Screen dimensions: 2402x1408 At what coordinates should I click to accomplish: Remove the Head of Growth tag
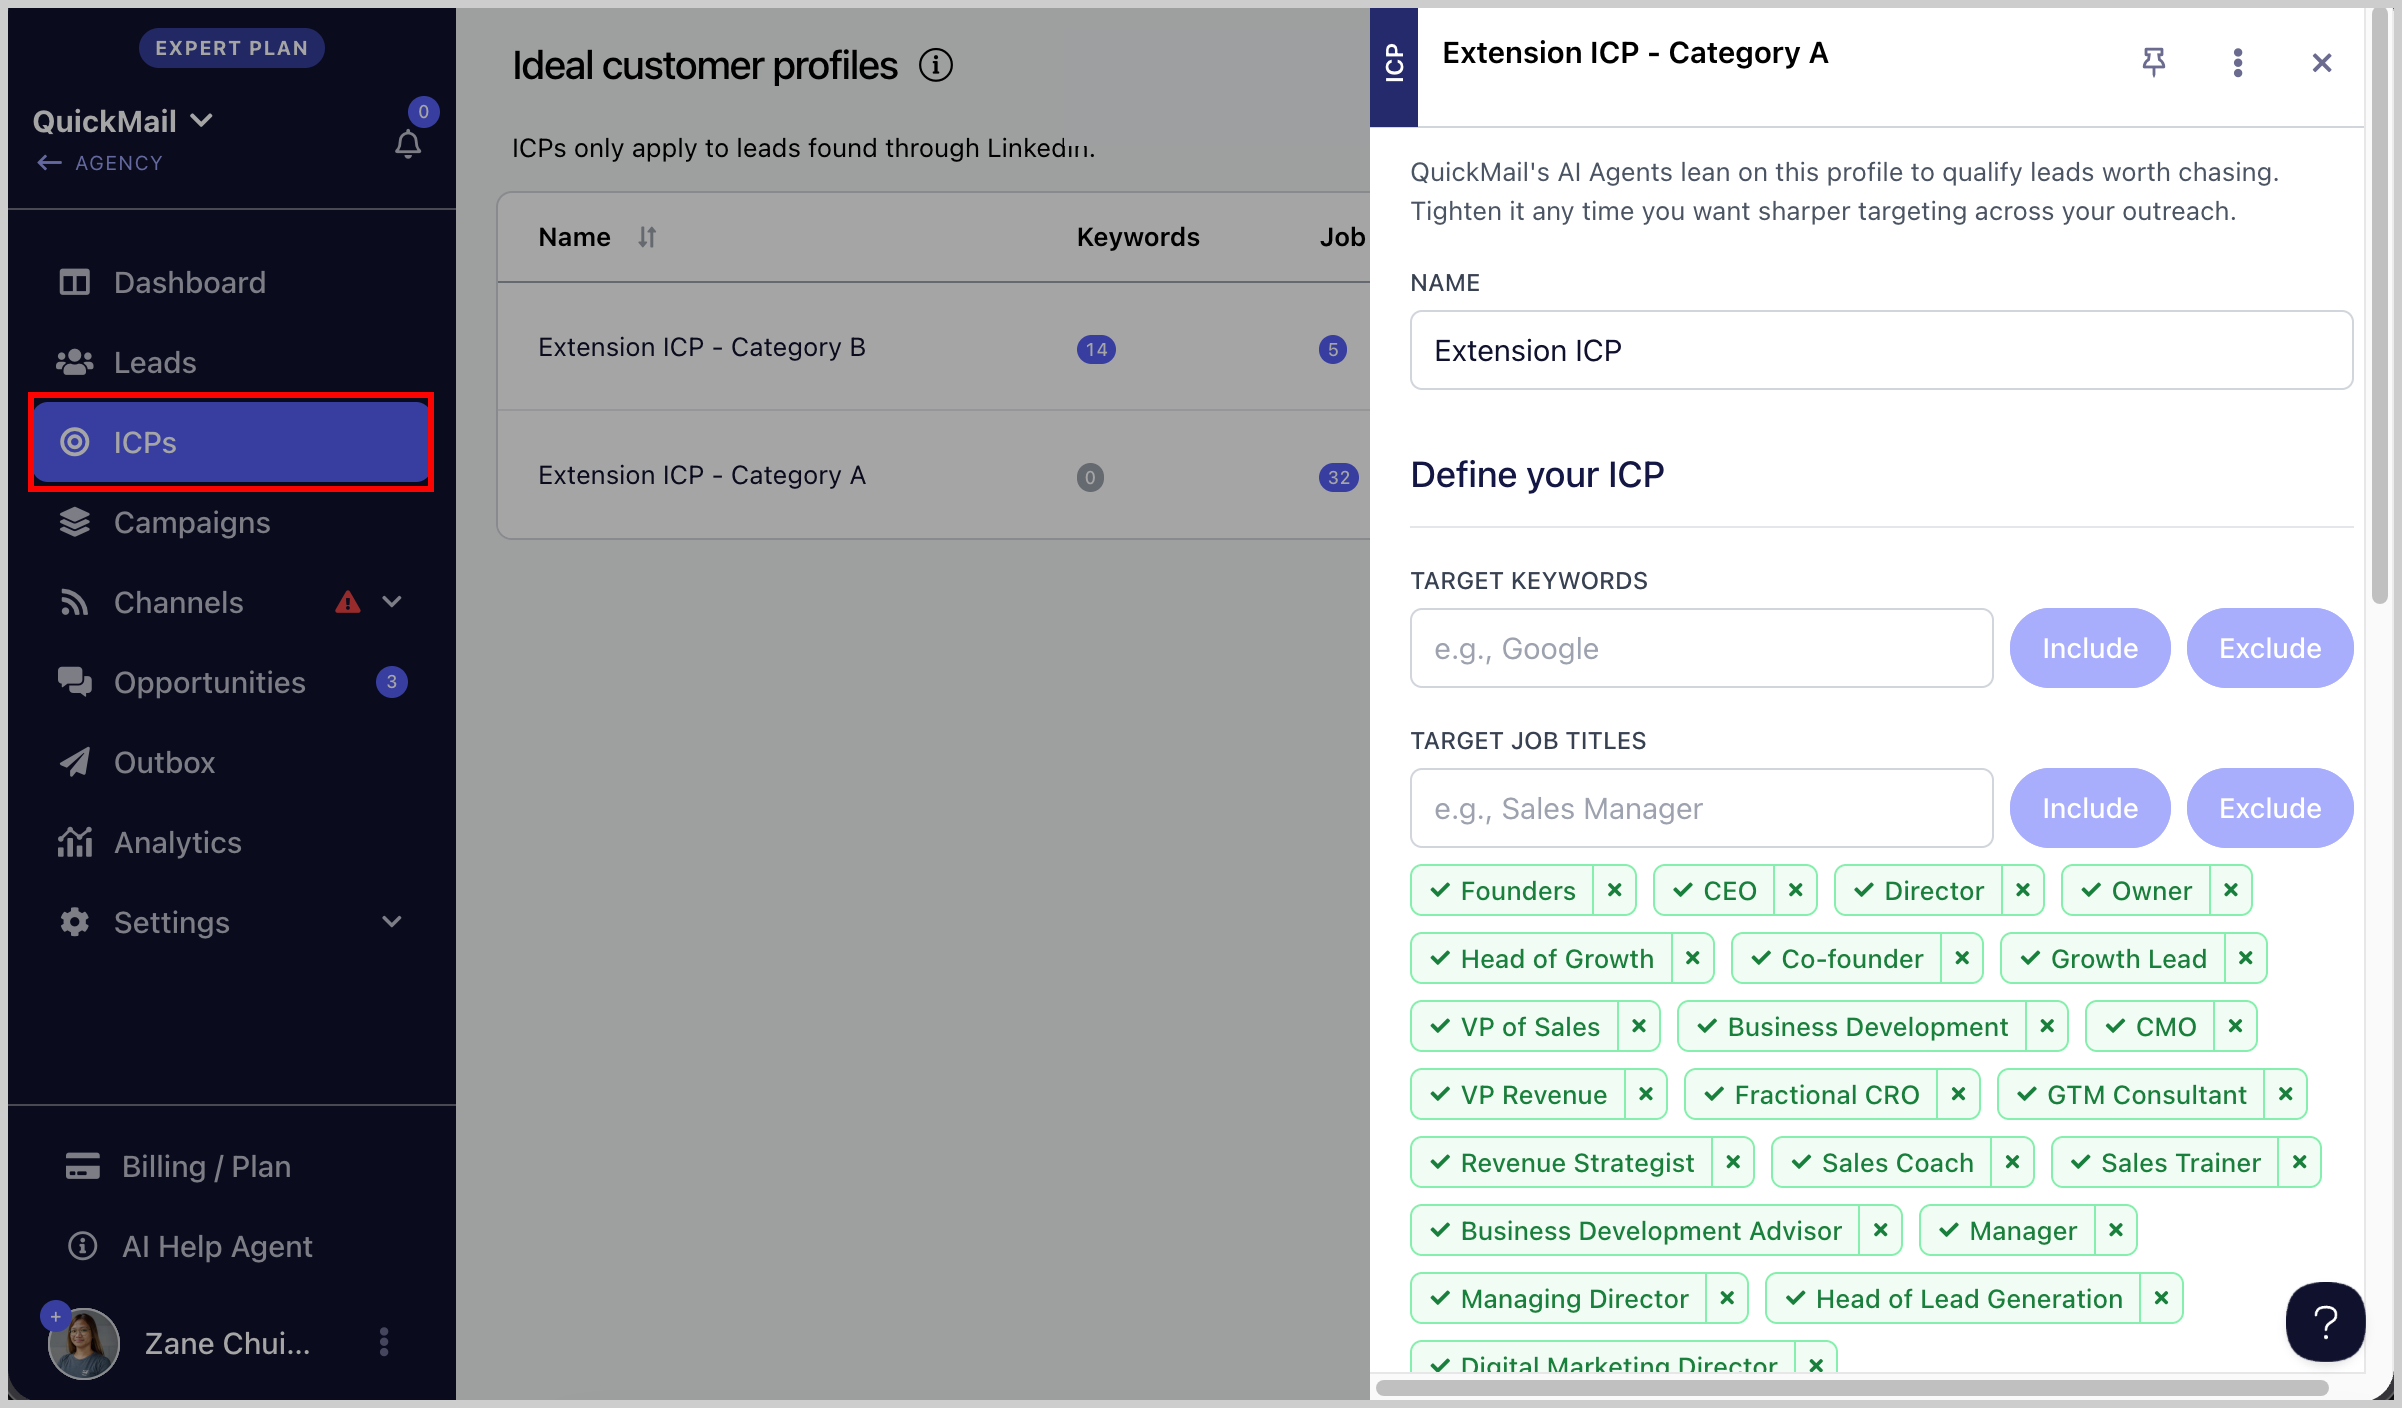pyautogui.click(x=1693, y=958)
